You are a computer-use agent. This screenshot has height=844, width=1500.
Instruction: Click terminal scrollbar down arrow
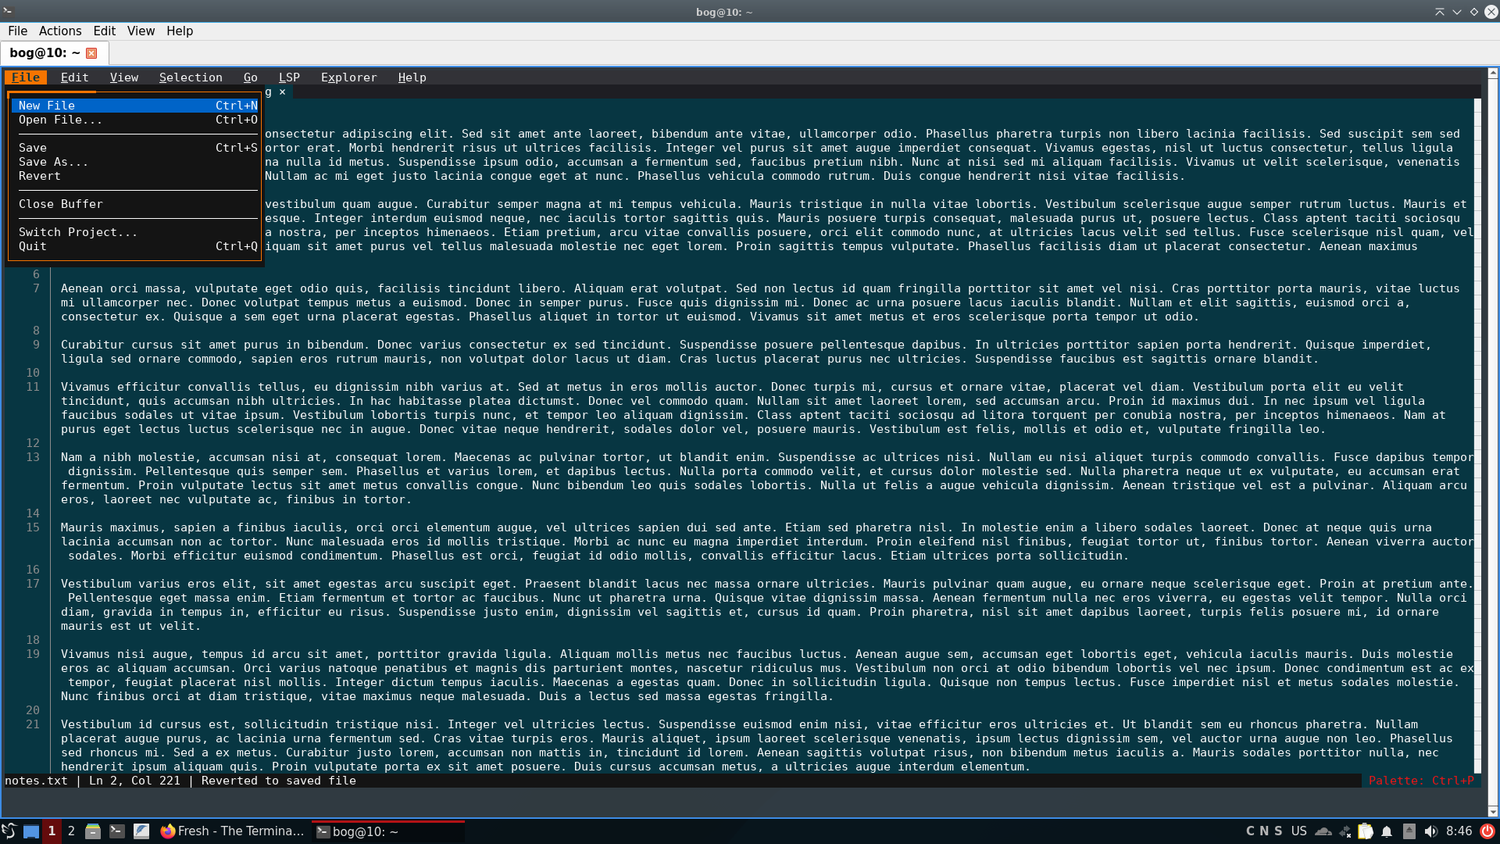1492,812
